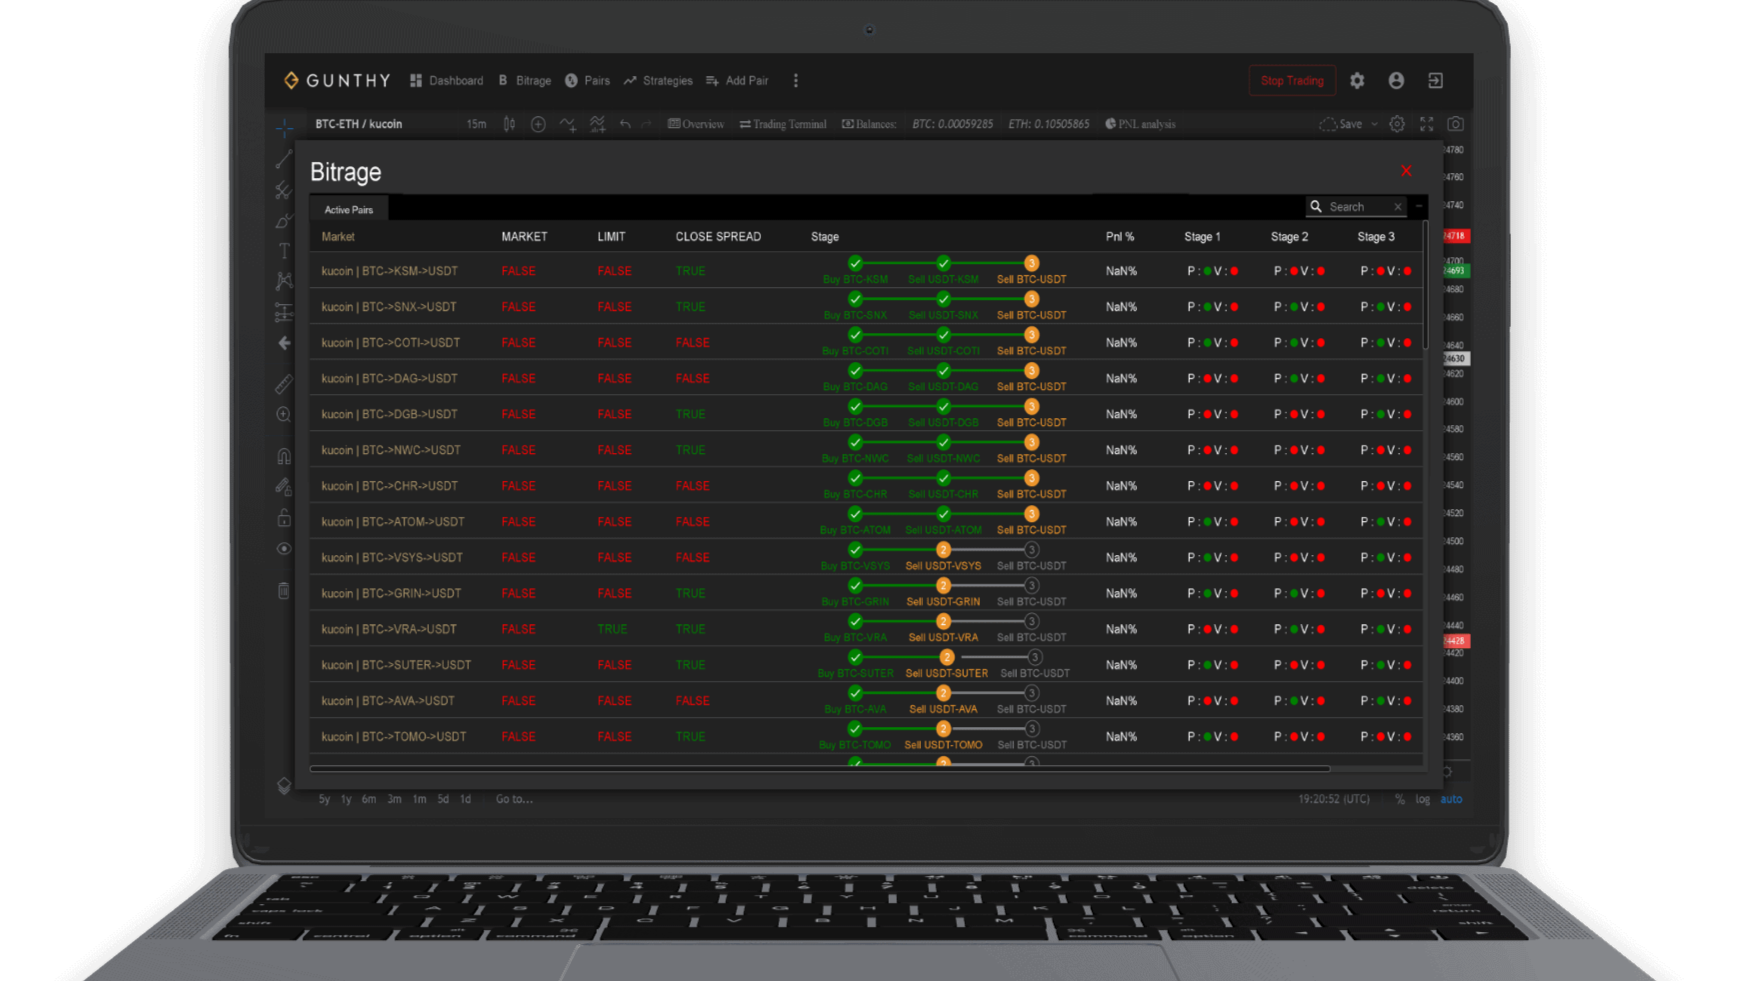Screen dimensions: 1747x981
Task: Change the candle chart style
Action: [509, 124]
